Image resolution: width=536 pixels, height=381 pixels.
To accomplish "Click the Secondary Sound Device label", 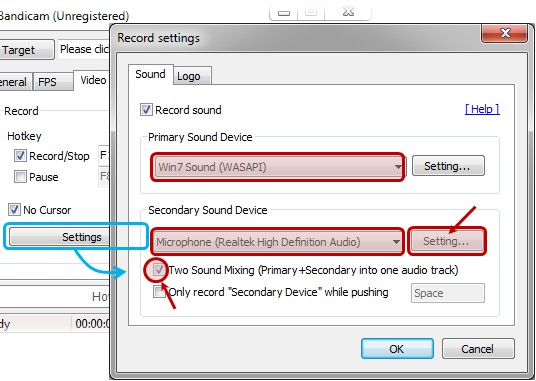I will (207, 210).
